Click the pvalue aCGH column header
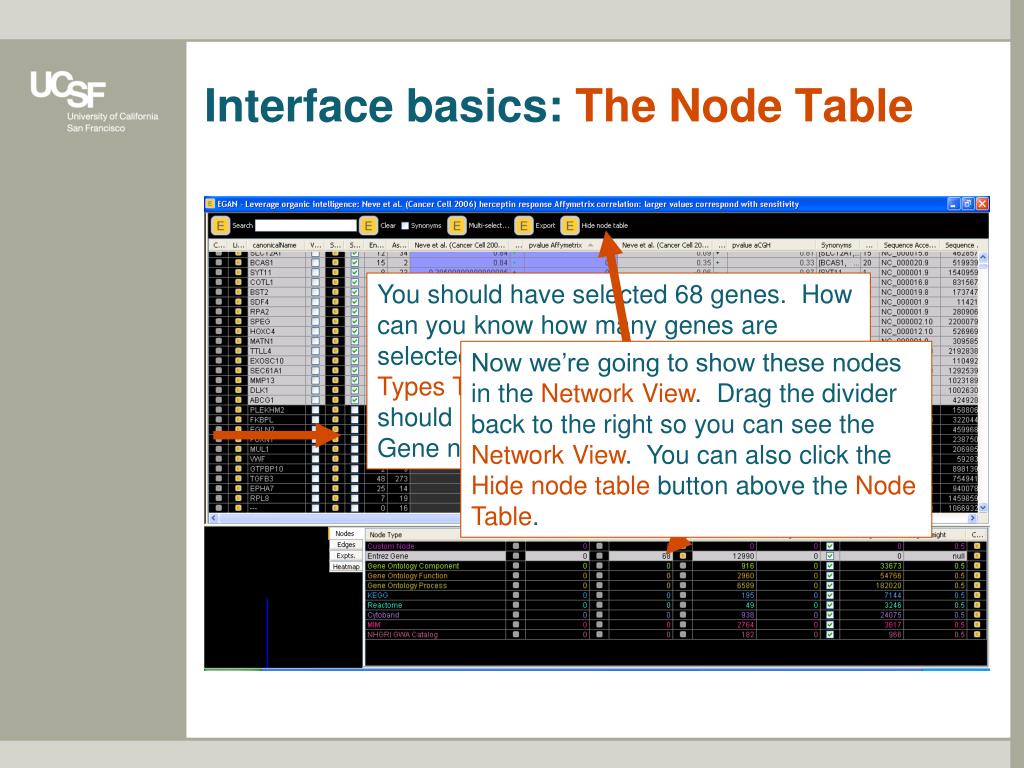Screen dimensions: 1024x768 tap(769, 245)
